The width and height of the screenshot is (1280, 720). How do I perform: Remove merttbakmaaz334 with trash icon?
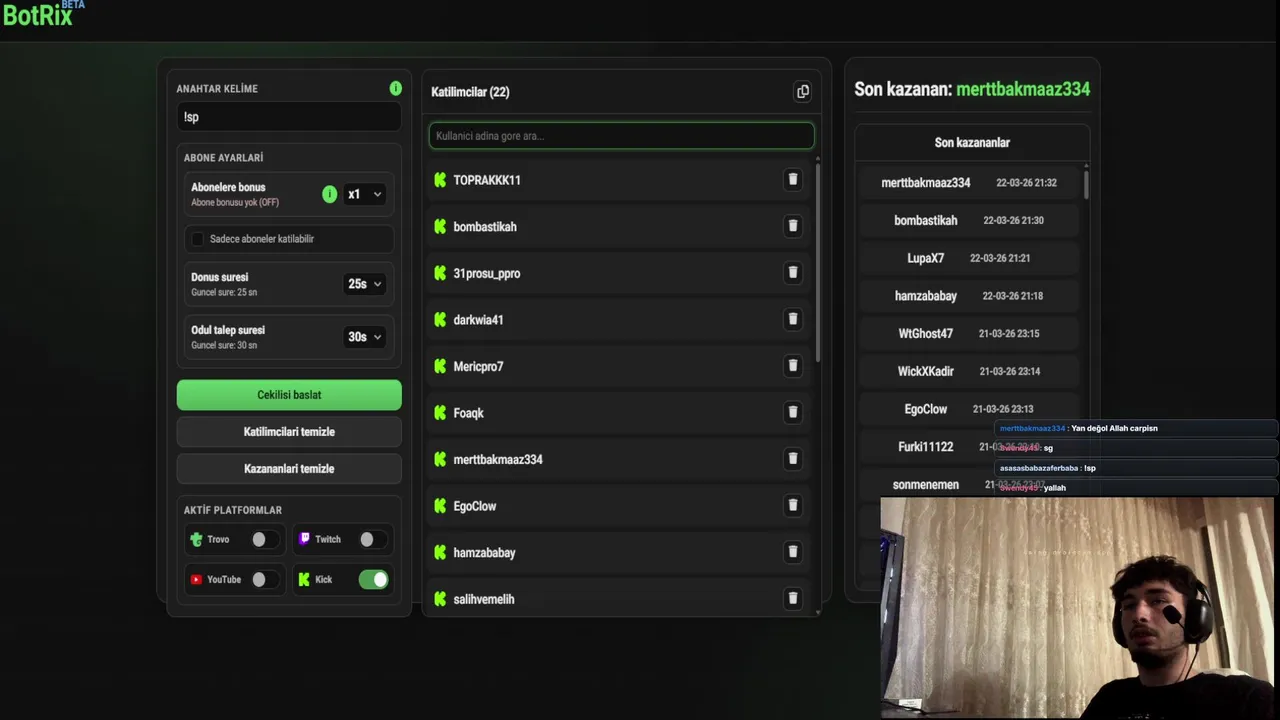point(793,458)
